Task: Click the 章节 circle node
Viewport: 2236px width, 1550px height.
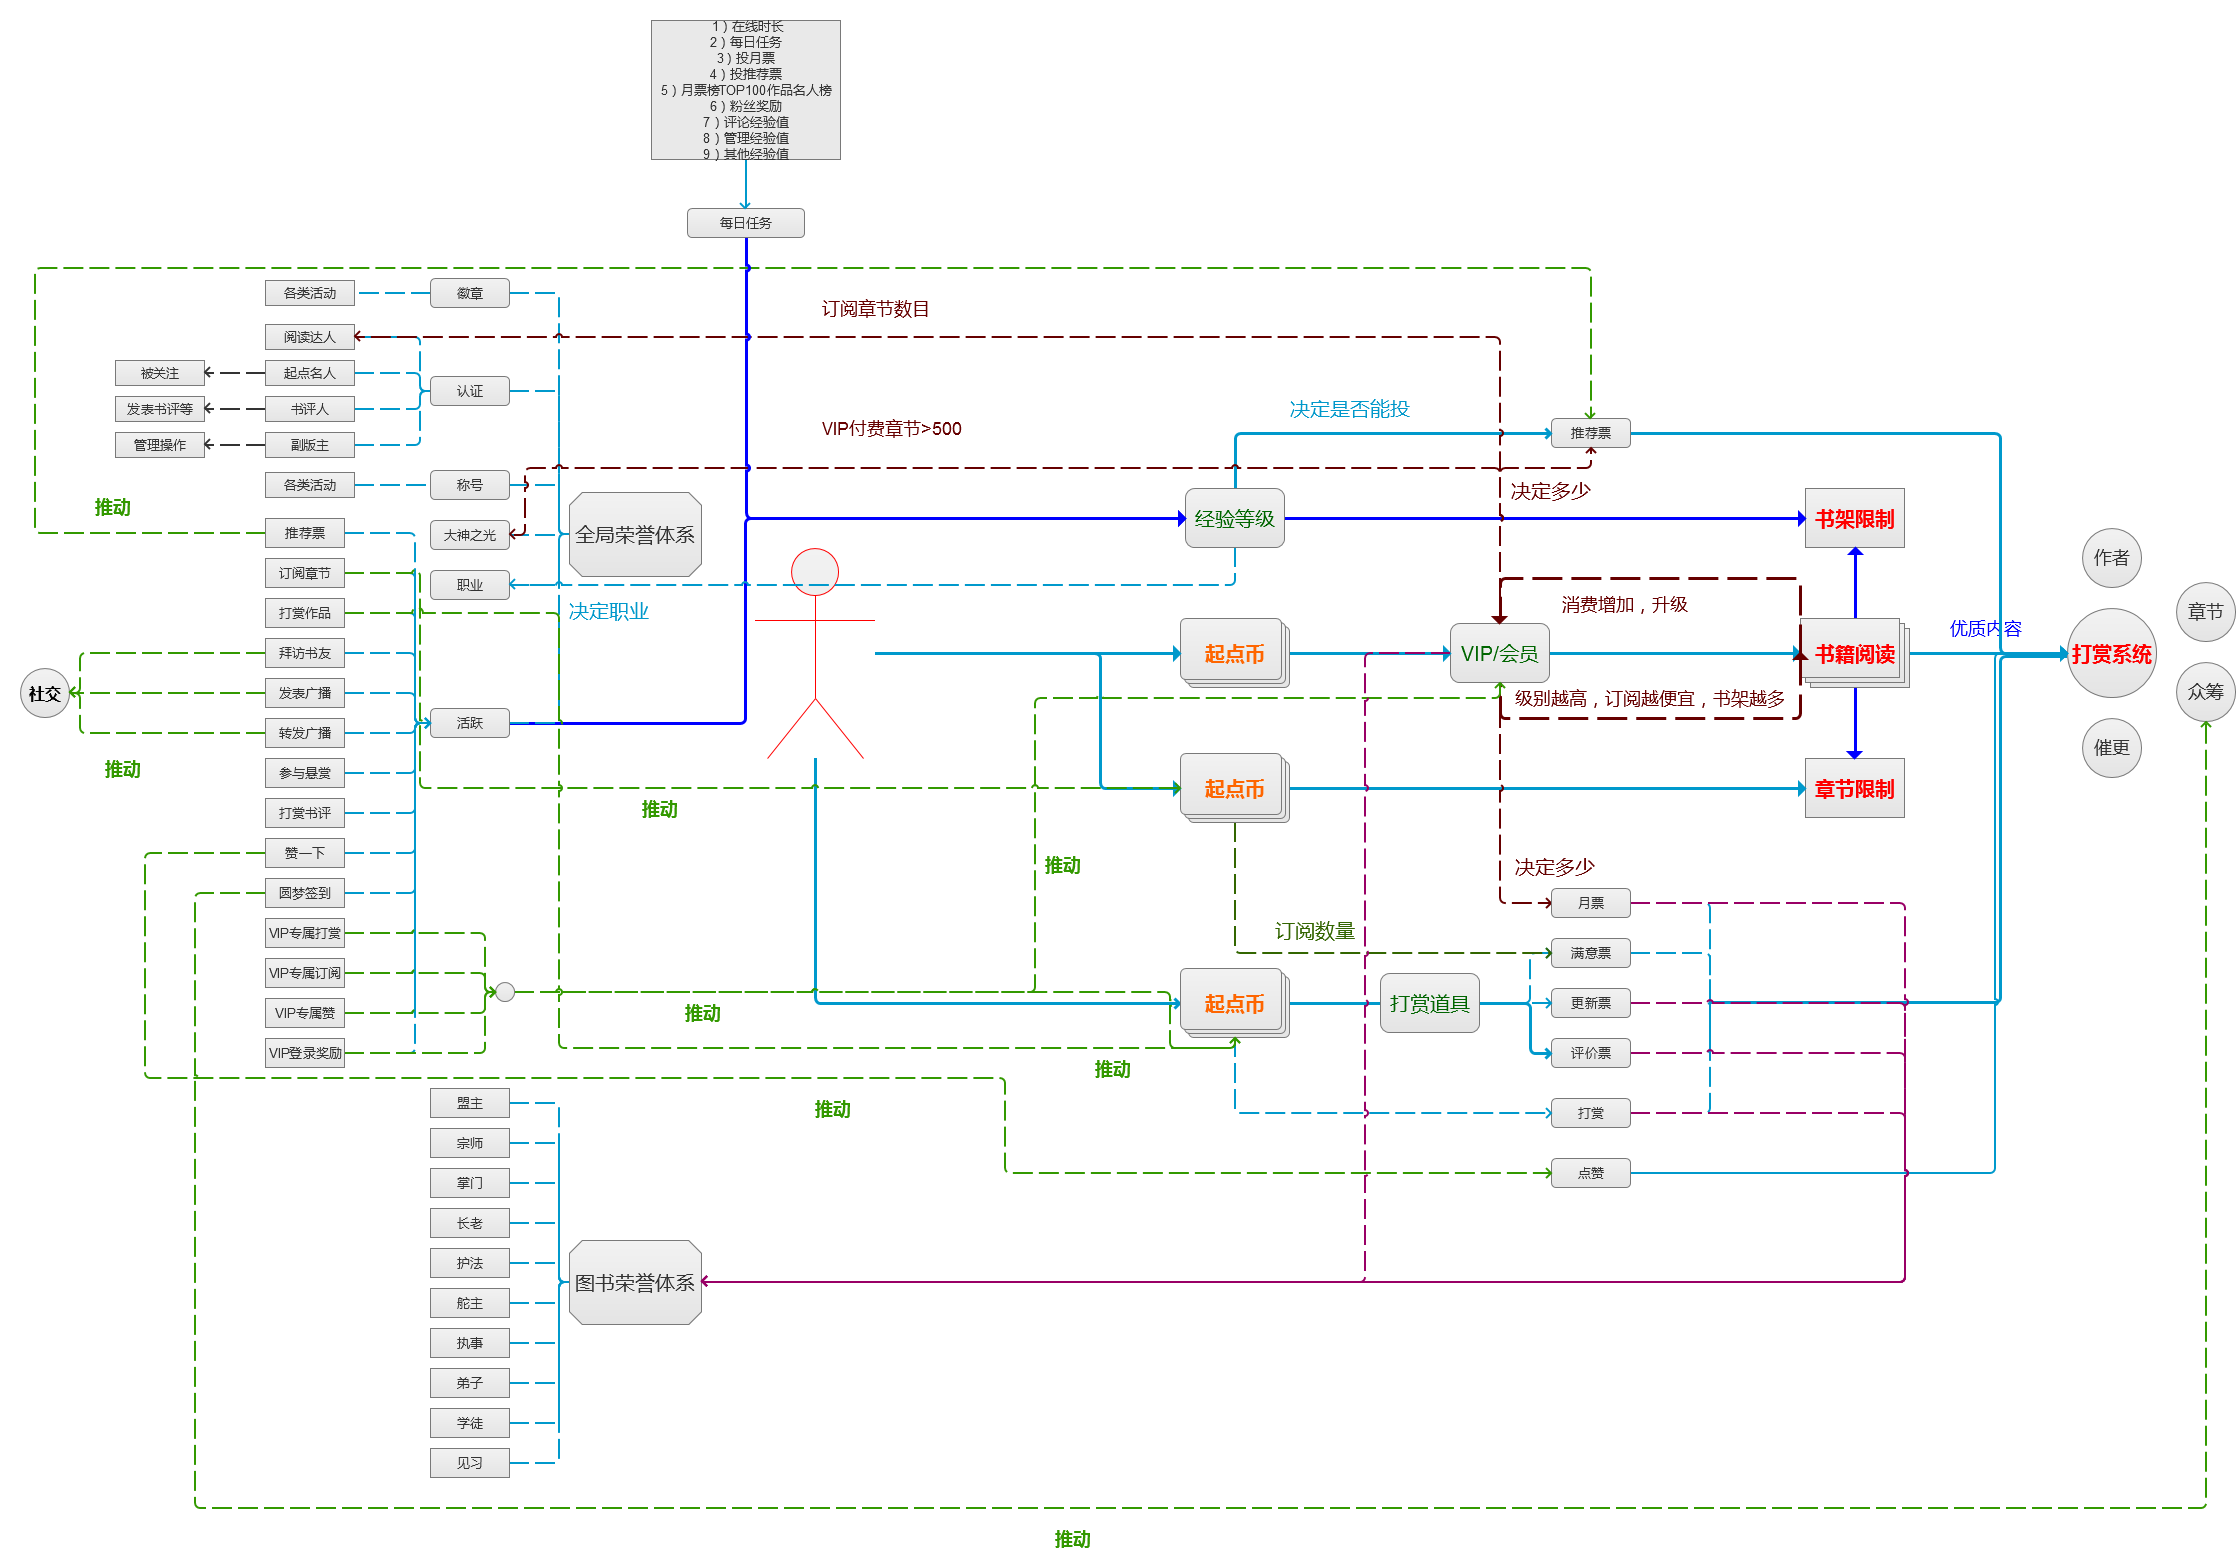Action: click(2204, 611)
